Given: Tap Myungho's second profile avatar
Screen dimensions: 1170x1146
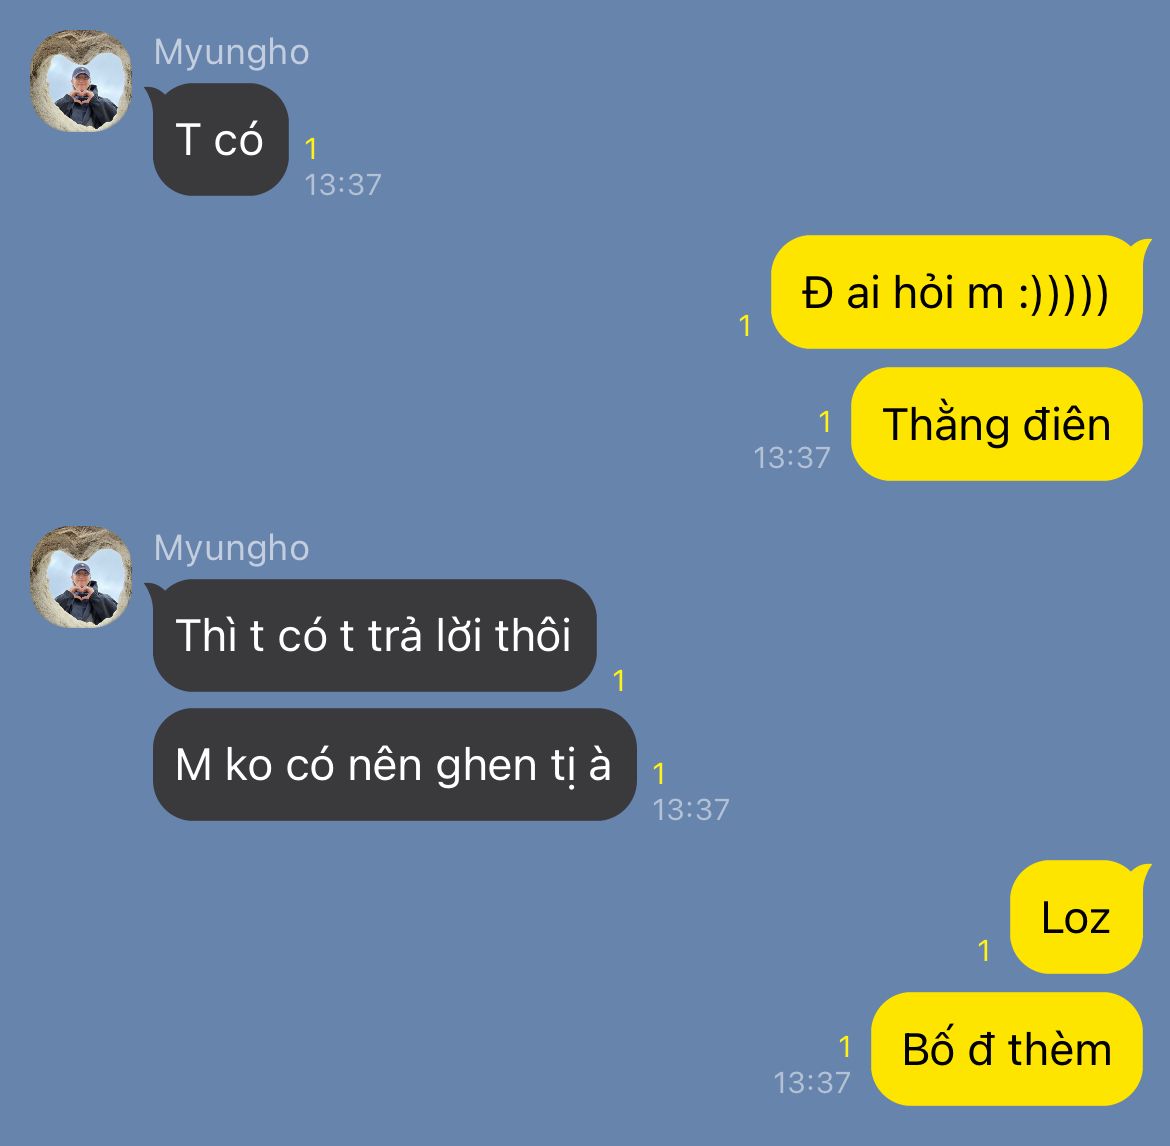Looking at the screenshot, I should (81, 577).
